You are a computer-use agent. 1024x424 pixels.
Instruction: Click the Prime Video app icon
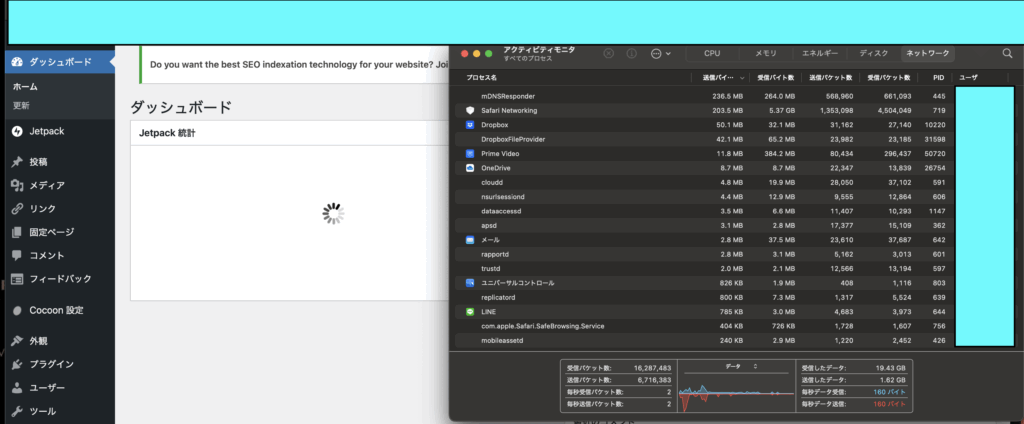[x=470, y=154]
